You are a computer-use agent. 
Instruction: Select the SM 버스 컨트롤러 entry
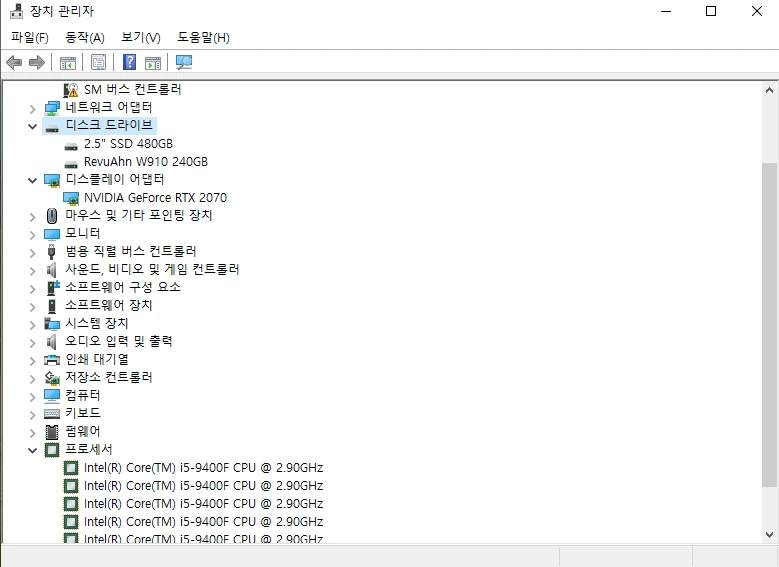(133, 89)
